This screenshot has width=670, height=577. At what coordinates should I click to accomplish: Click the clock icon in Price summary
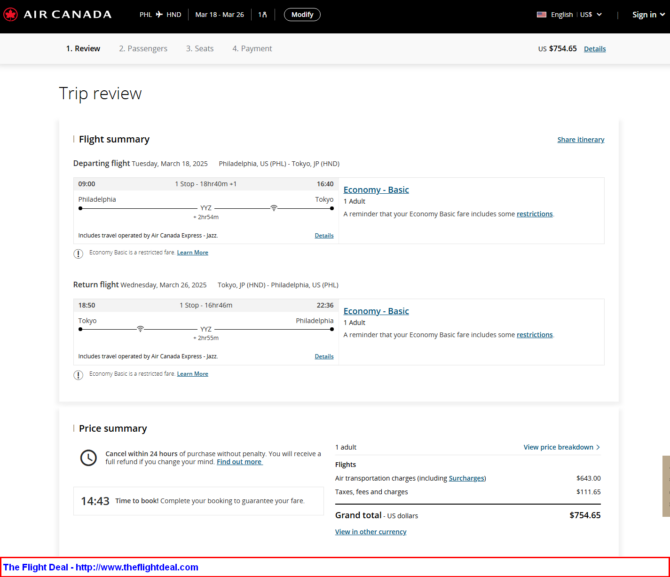coord(88,458)
